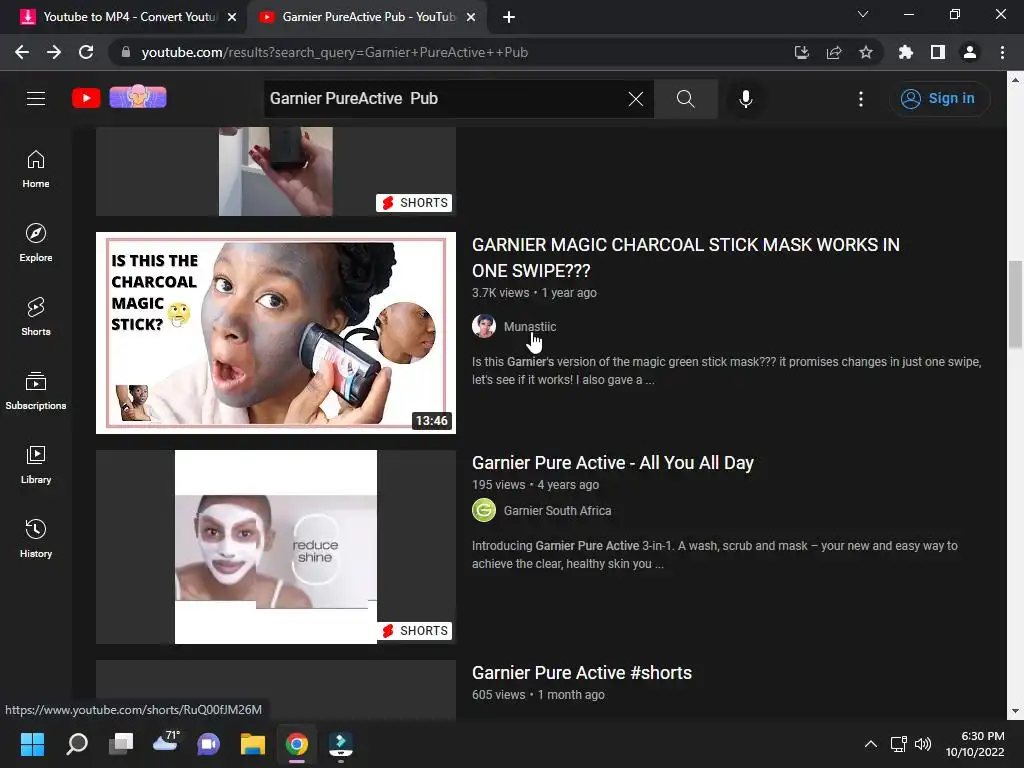Click the Garnier South Africa avatar
Viewport: 1024px width, 768px height.
(x=484, y=510)
